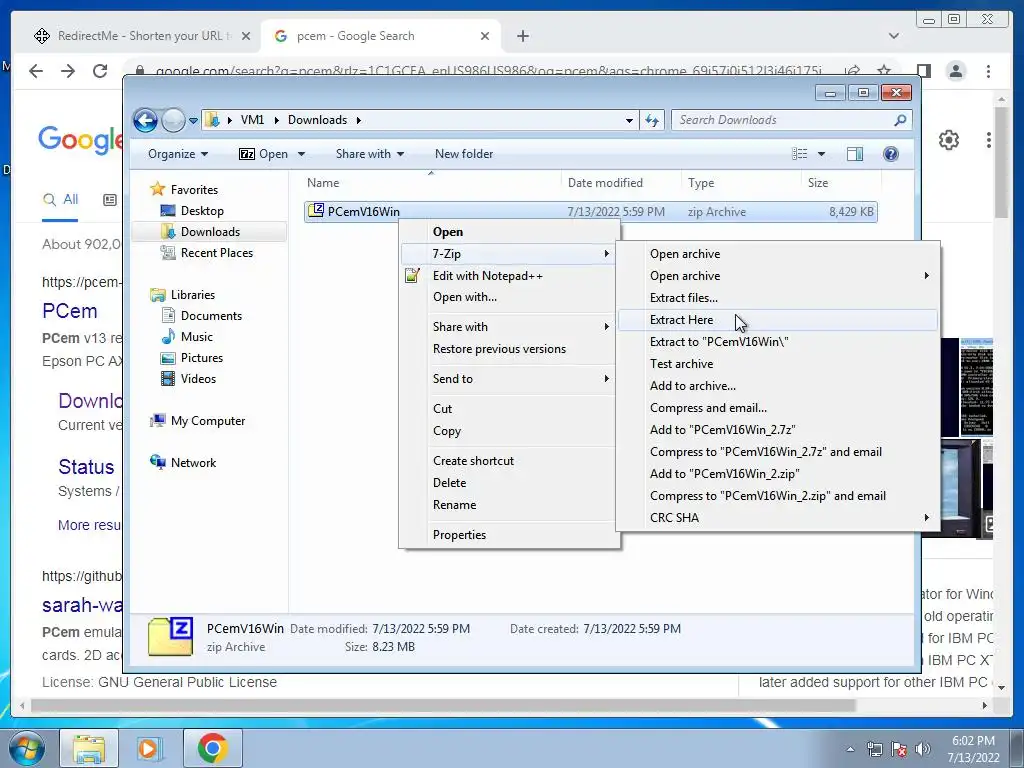Screen dimensions: 1024x768
Task: Close the pcem Google Search tab
Action: coord(485,36)
